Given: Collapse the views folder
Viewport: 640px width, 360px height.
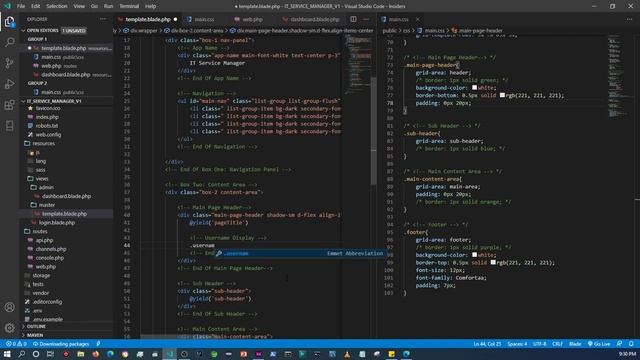Looking at the screenshot, I should pyautogui.click(x=42, y=178).
